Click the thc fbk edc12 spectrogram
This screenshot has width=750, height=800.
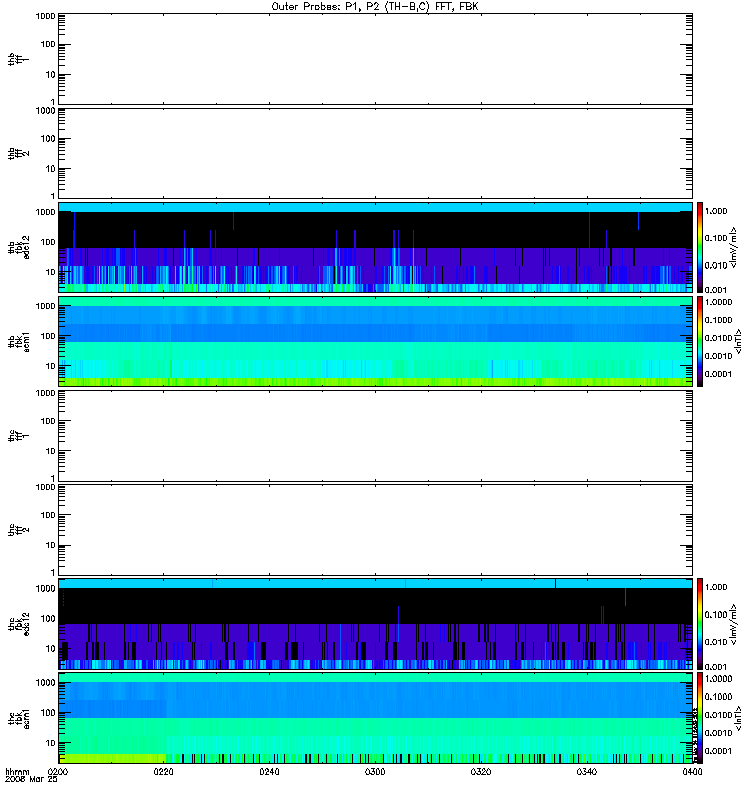[376, 624]
